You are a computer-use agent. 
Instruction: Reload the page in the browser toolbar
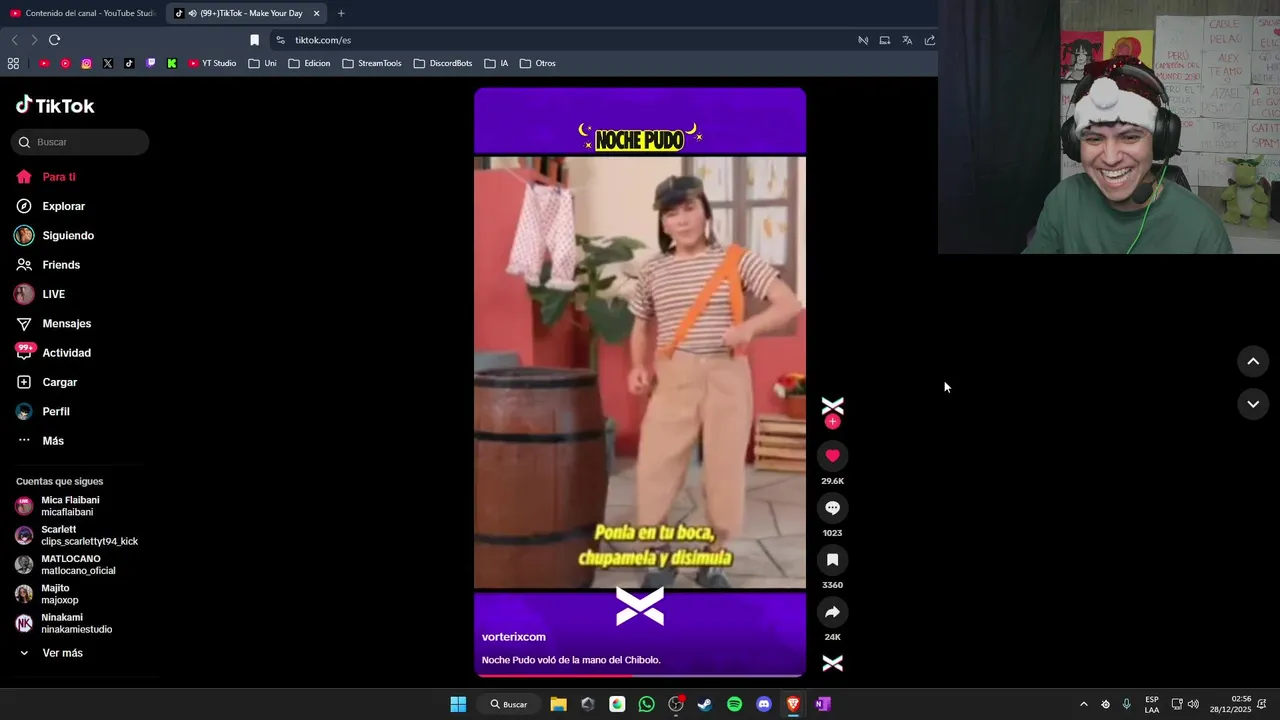[x=54, y=40]
